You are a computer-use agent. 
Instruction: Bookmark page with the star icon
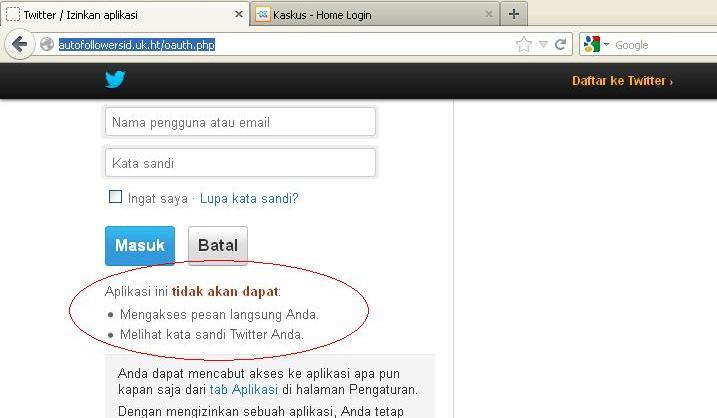(x=524, y=44)
